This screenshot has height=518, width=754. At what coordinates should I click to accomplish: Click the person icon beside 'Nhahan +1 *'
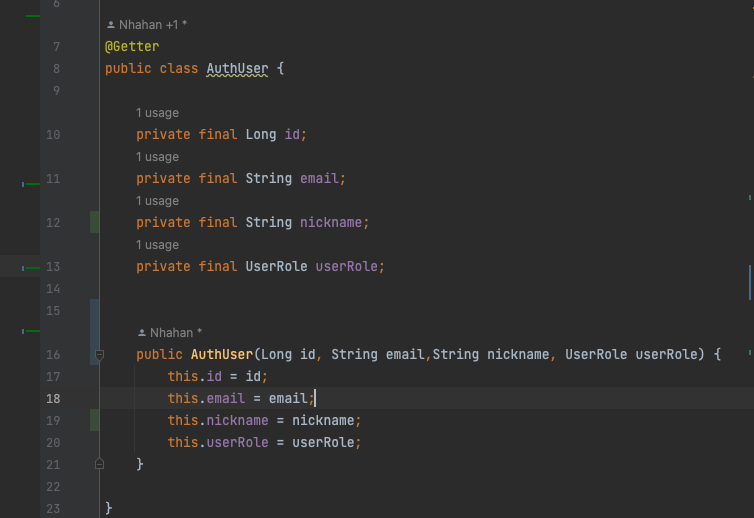click(x=111, y=25)
